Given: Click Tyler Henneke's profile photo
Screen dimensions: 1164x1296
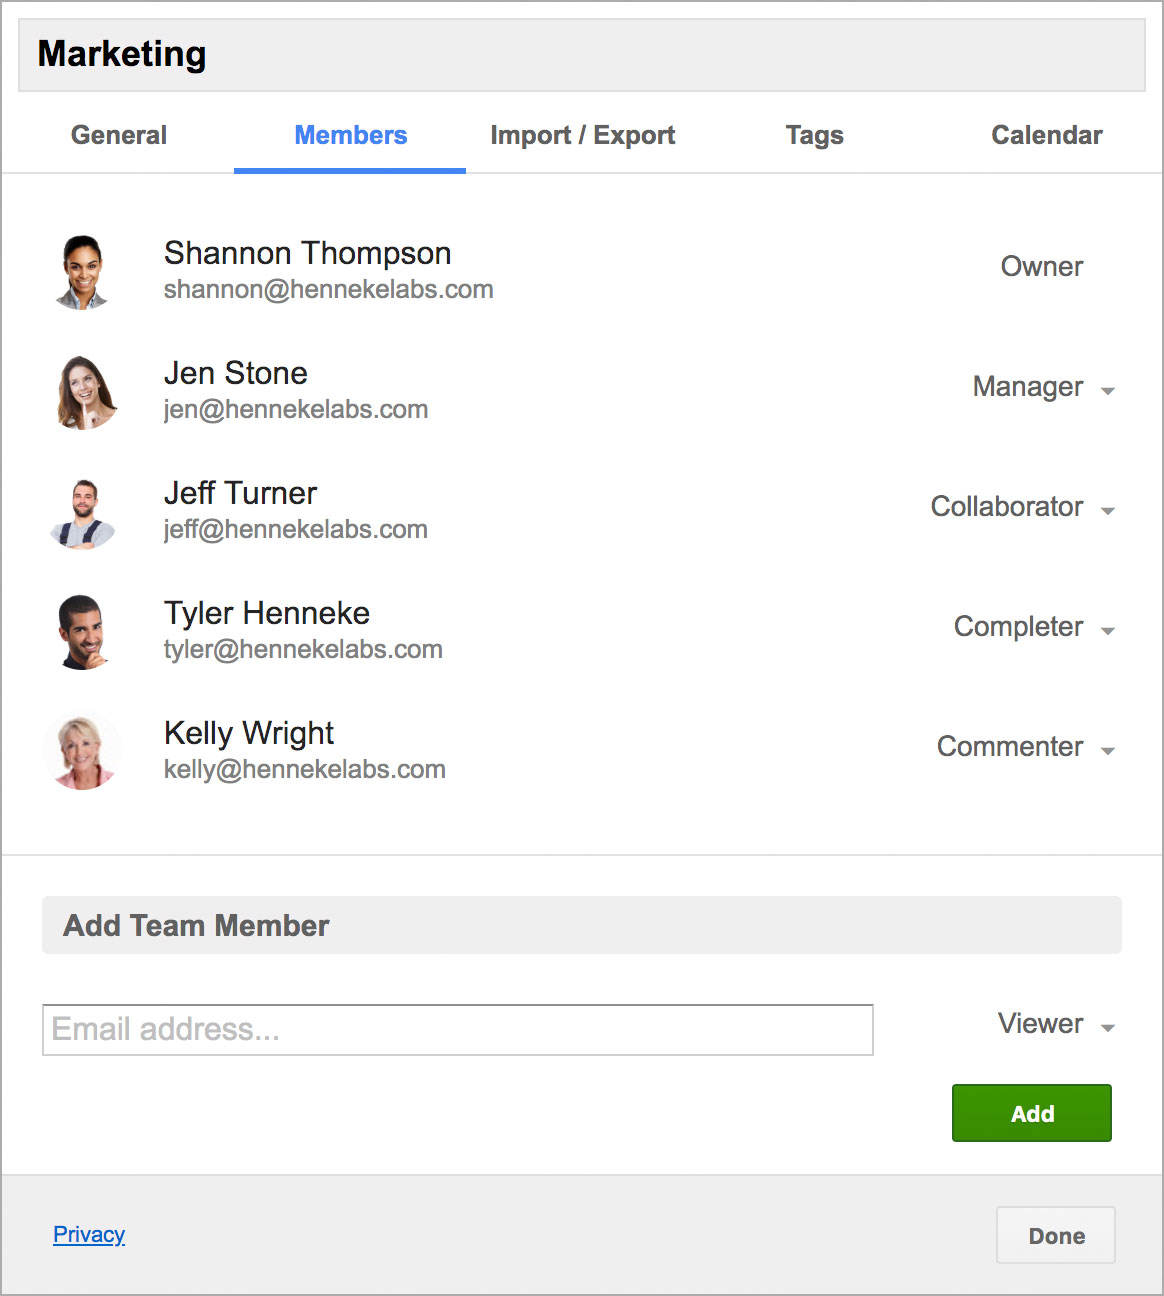Looking at the screenshot, I should click(82, 632).
